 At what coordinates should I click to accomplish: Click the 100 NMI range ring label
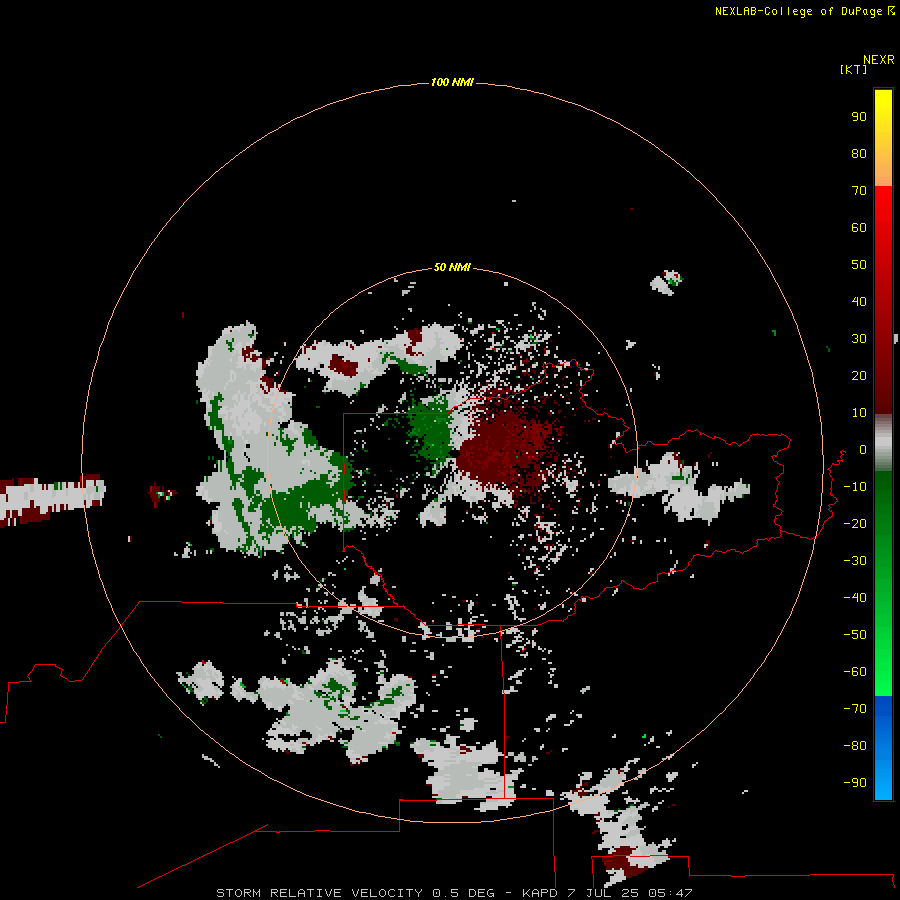point(452,83)
